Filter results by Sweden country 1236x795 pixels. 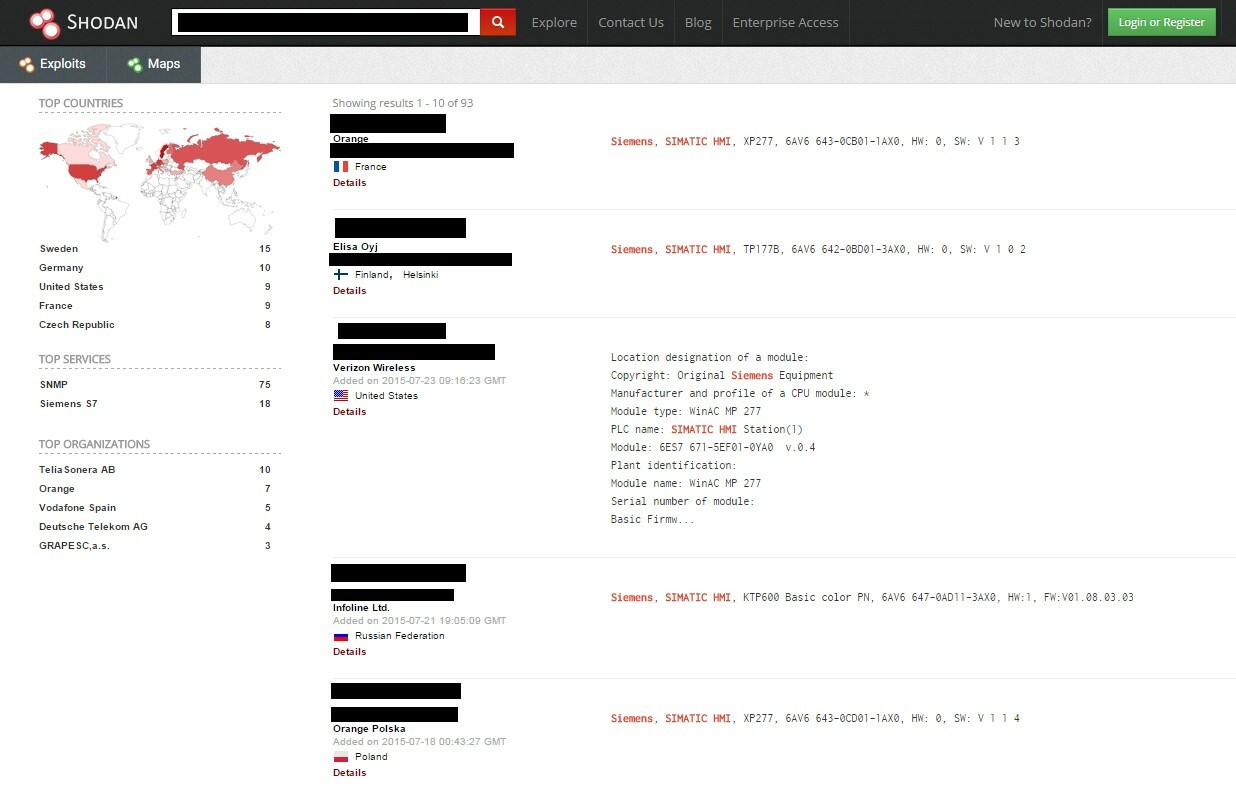(59, 249)
